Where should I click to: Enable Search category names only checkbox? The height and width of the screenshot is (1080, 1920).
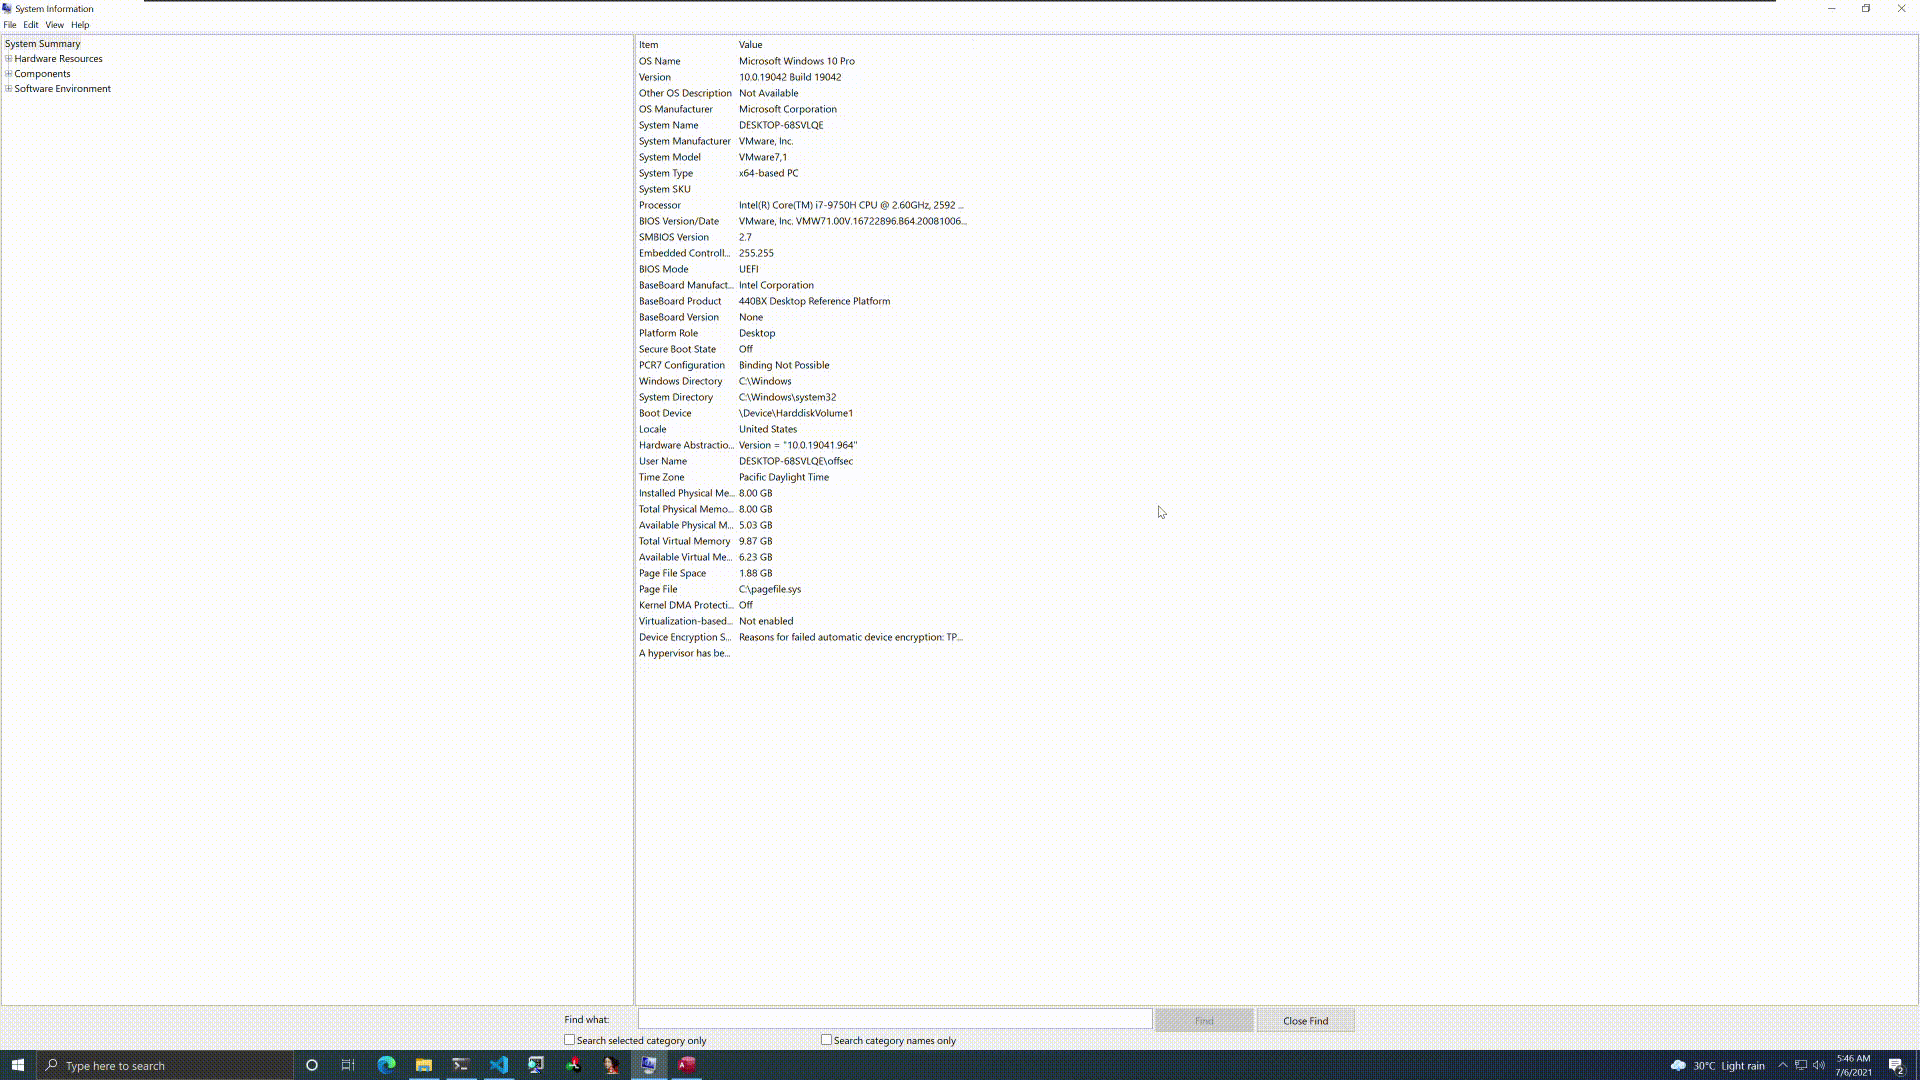tap(827, 1040)
